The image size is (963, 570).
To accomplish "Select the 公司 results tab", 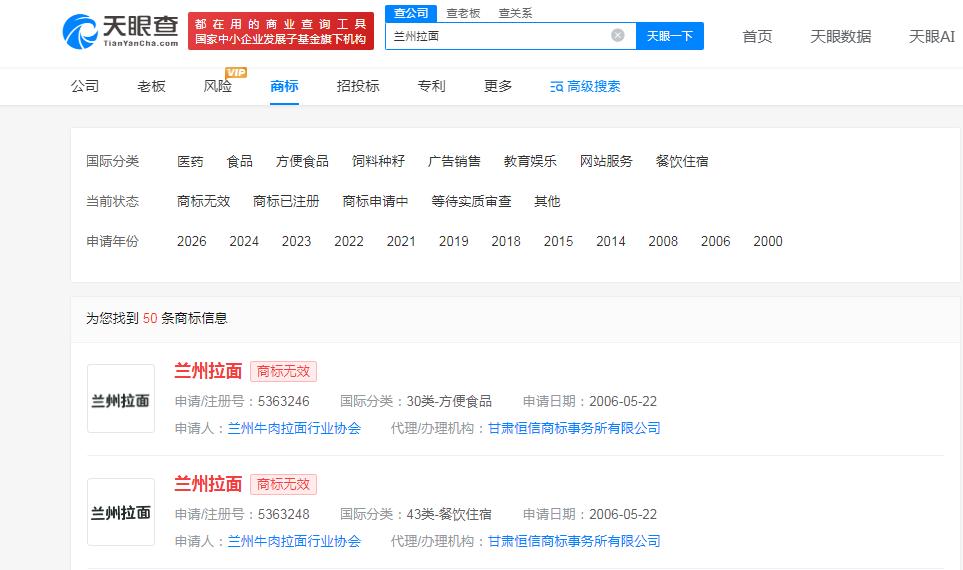I will click(x=85, y=86).
